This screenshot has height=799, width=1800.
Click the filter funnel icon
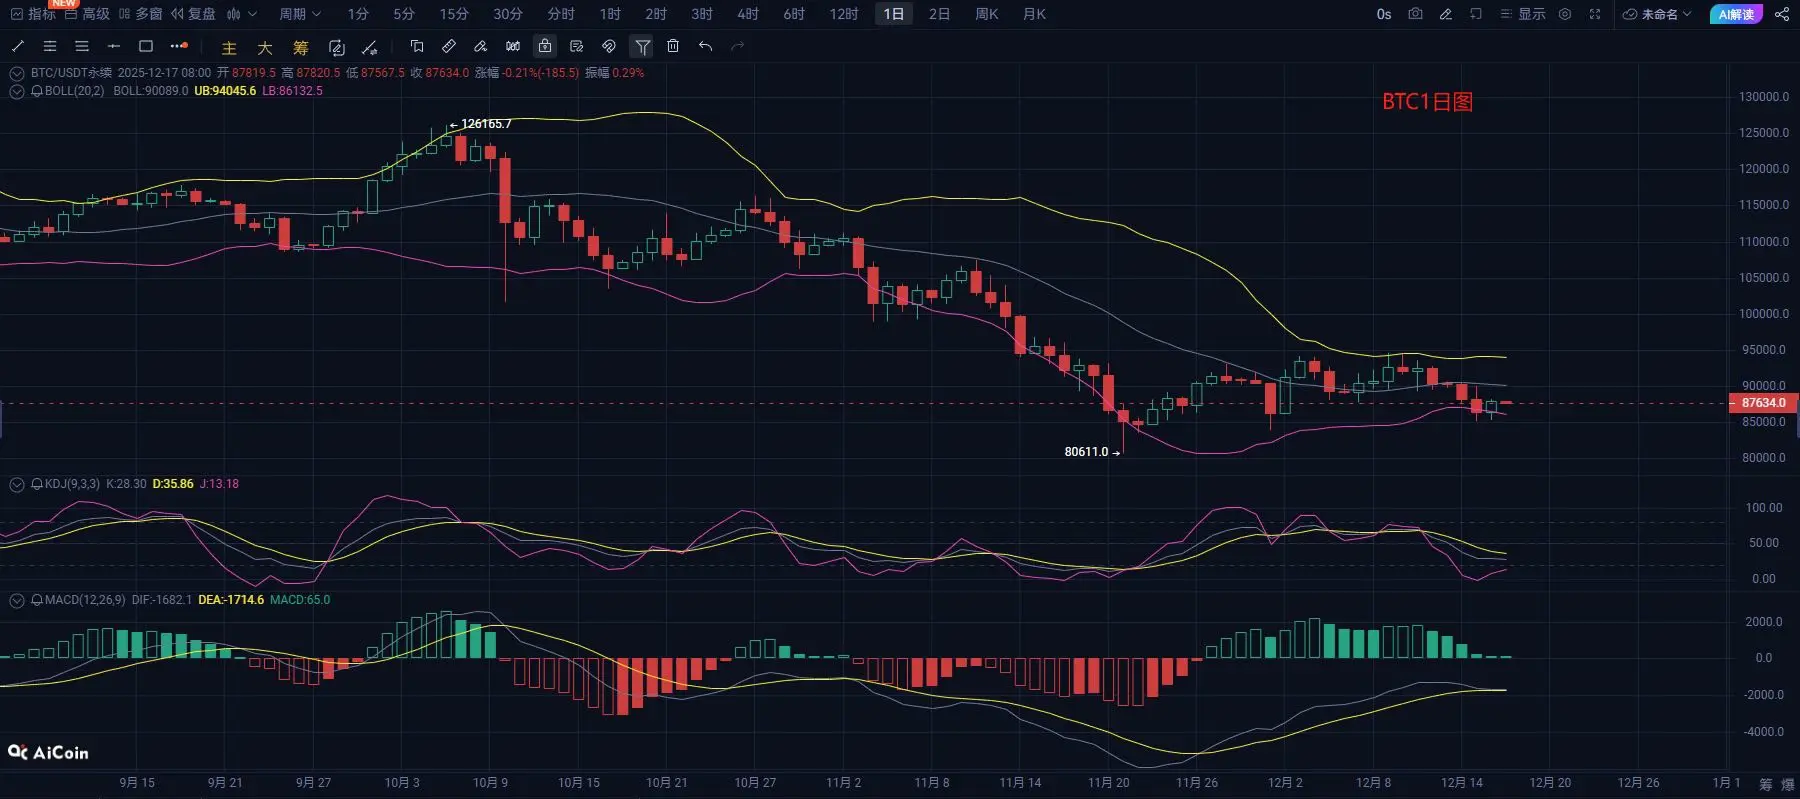point(642,46)
